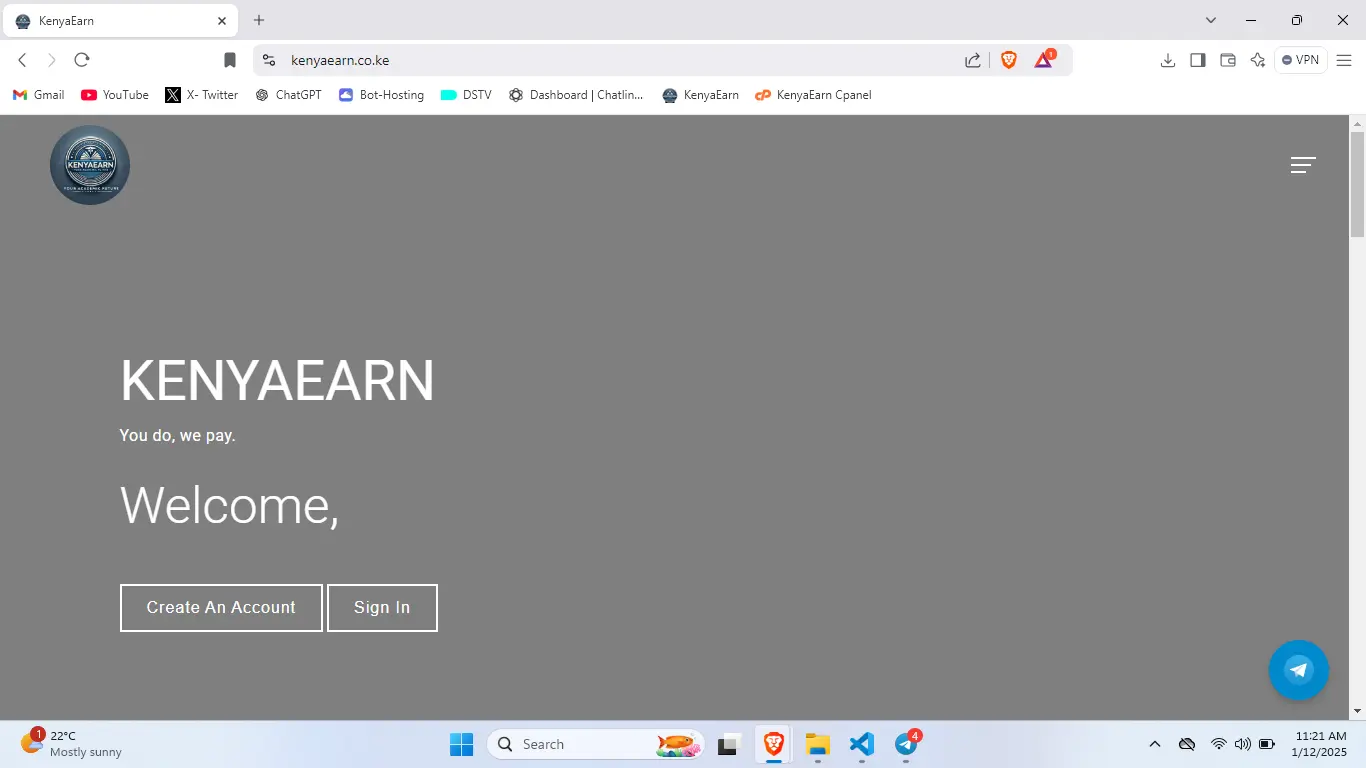The image size is (1366, 768).
Task: Open the Dashboard | Chatlin... bookmark
Action: [x=576, y=95]
